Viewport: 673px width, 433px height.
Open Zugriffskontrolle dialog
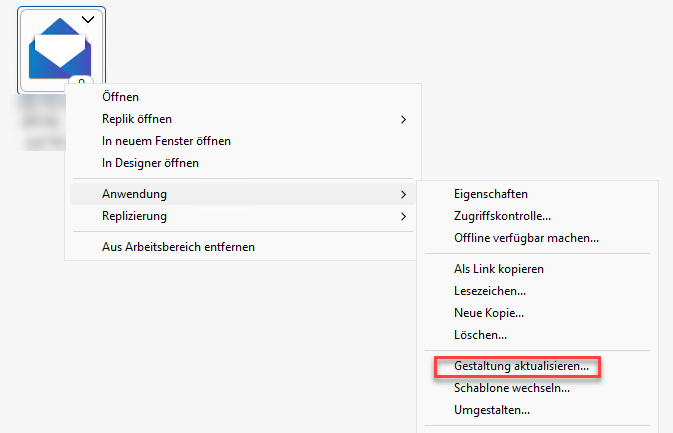502,215
